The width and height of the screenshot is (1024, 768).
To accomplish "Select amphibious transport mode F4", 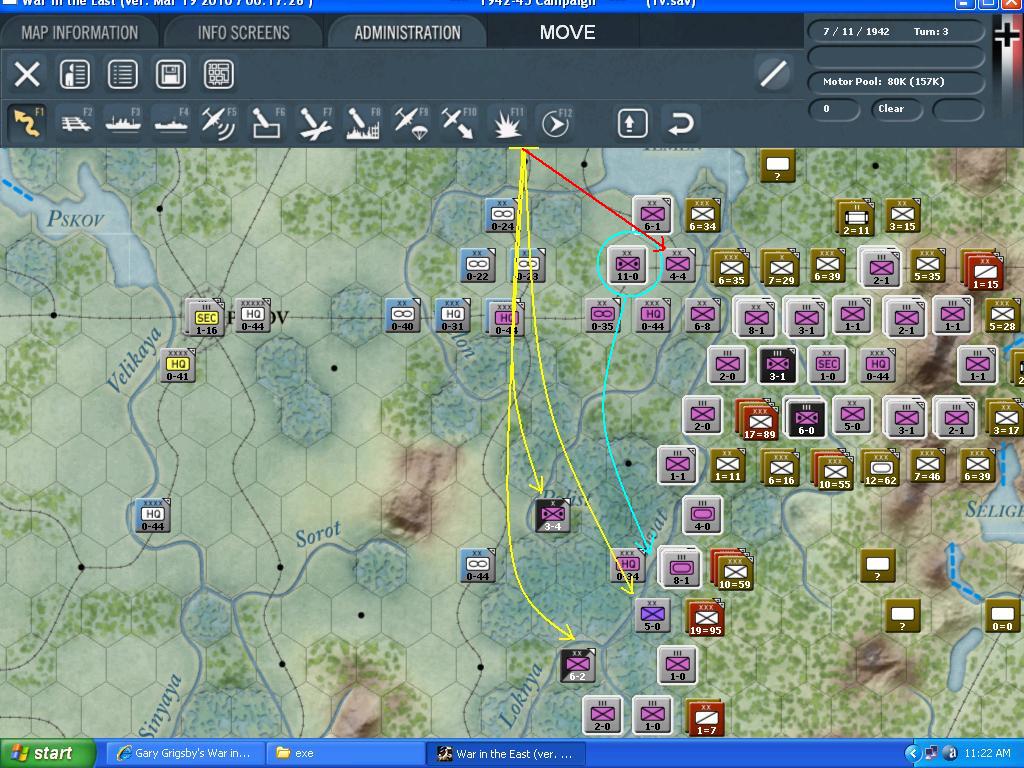I will pos(171,122).
